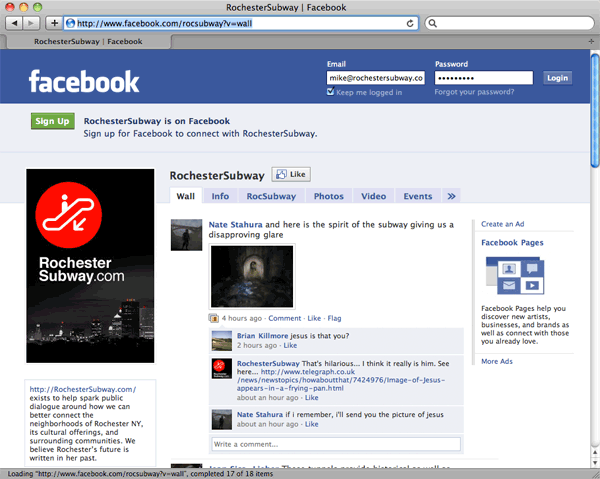Click Nate Stahura's avatar on last comment

click(222, 419)
